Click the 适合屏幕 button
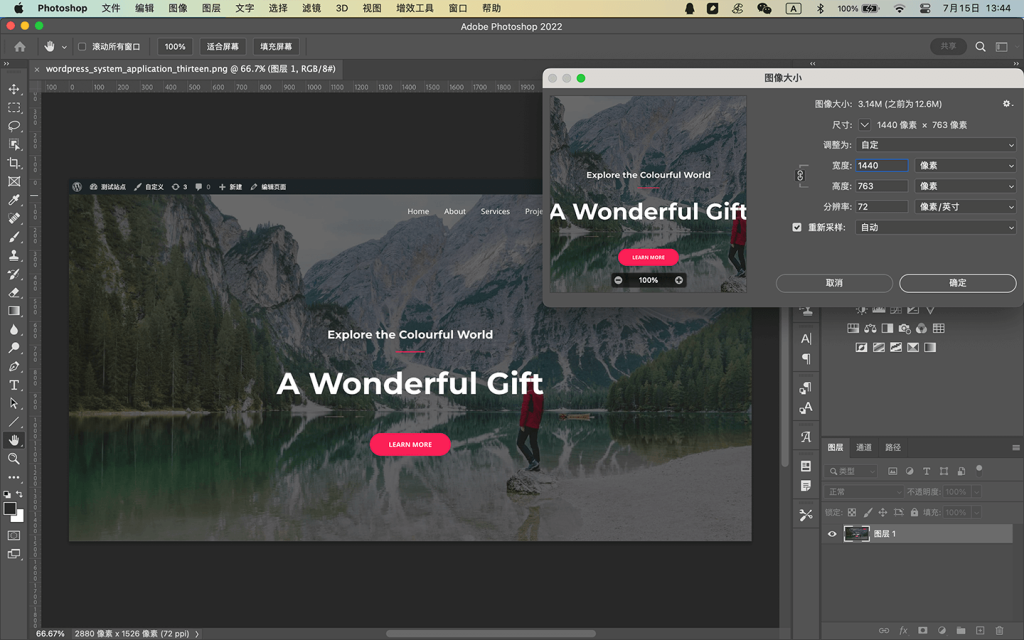The height and width of the screenshot is (640, 1024). click(x=223, y=46)
